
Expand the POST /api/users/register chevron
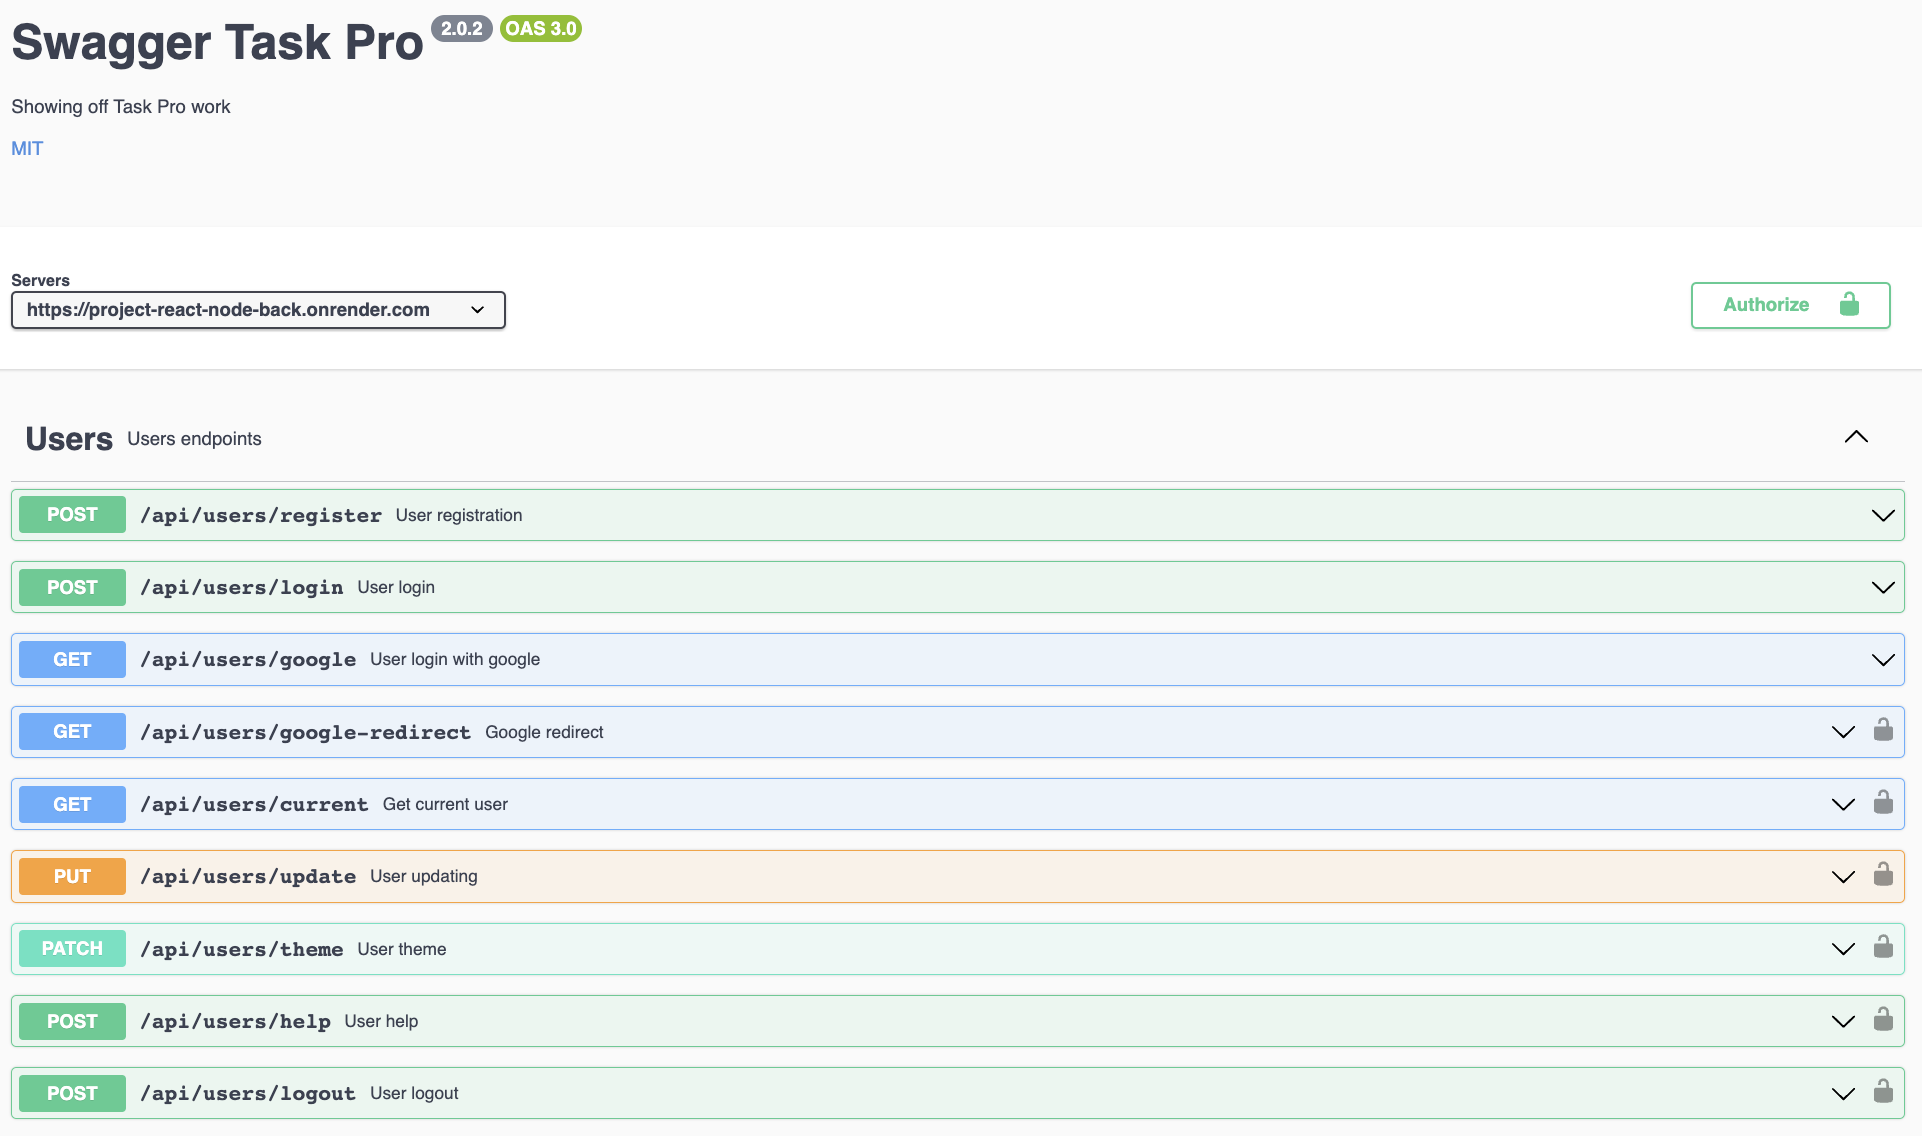coord(1883,515)
